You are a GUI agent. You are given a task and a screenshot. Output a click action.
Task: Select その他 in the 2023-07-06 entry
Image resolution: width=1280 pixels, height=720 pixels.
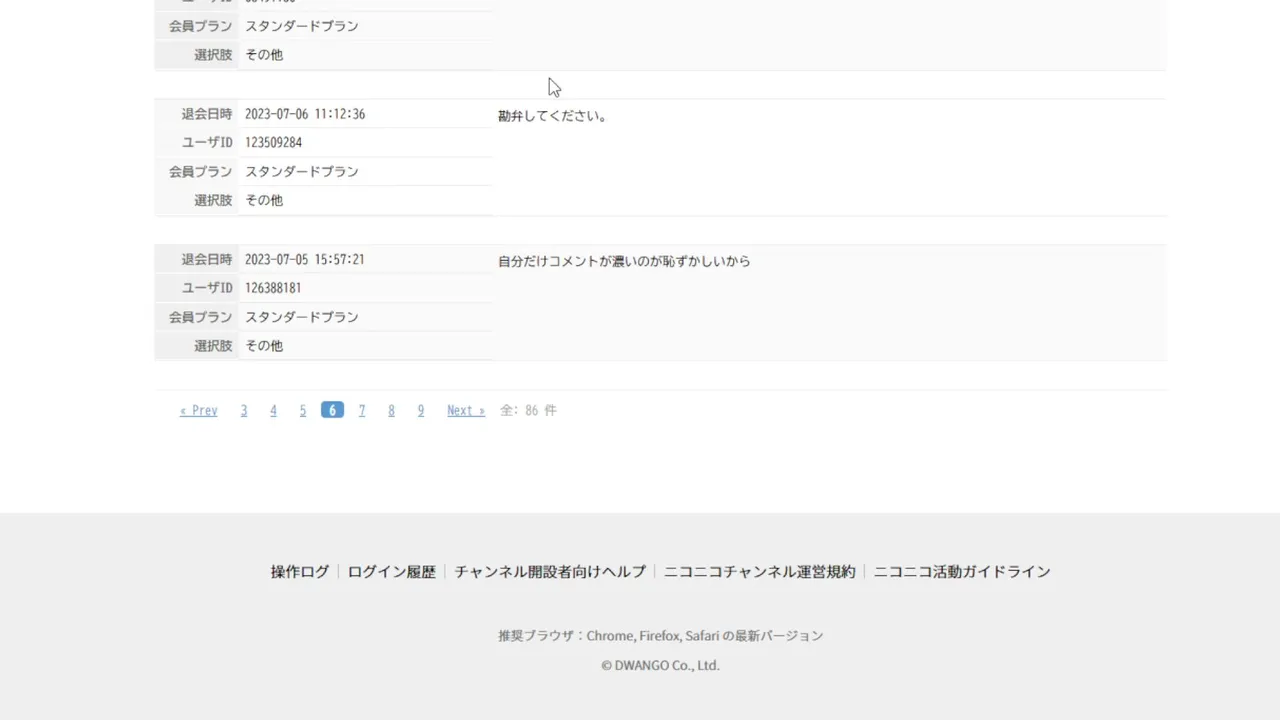264,200
